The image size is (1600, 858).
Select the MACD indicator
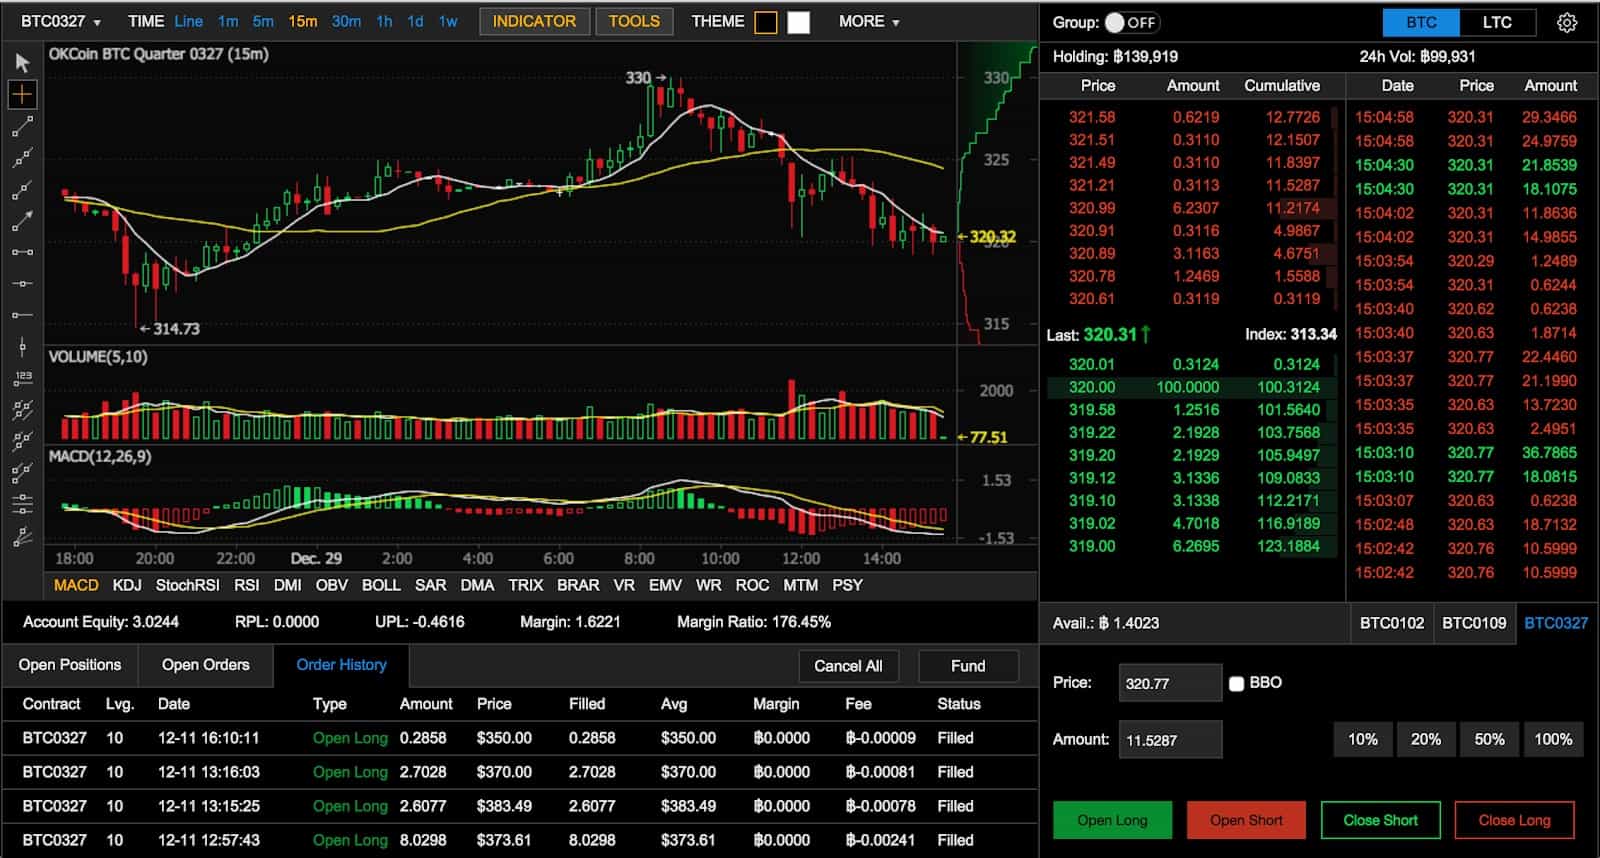[76, 585]
